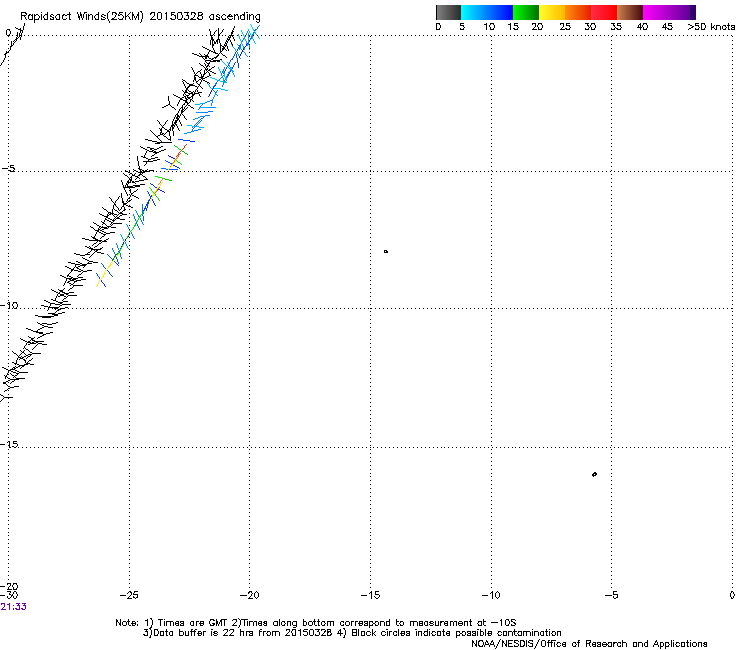The image size is (740, 650).
Task: Click the '-5' latitude label on left axis
Action: tap(8, 169)
